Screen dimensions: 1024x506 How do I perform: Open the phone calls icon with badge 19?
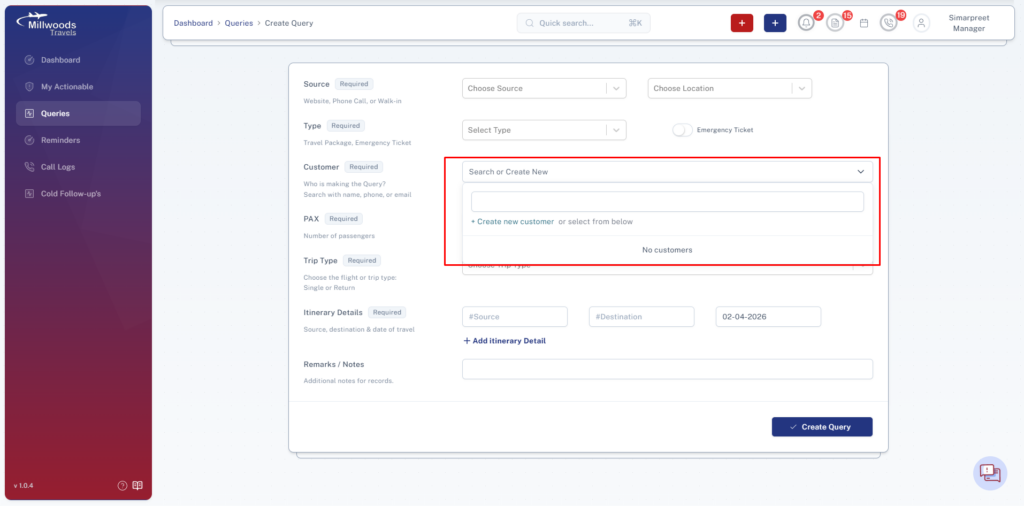889,23
